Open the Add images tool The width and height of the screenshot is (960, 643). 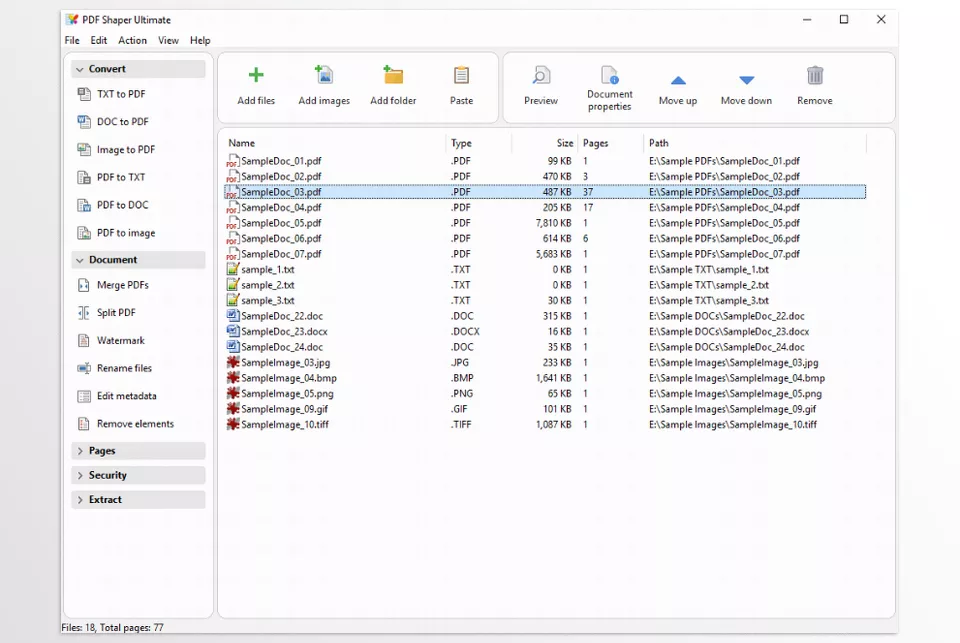pyautogui.click(x=324, y=76)
